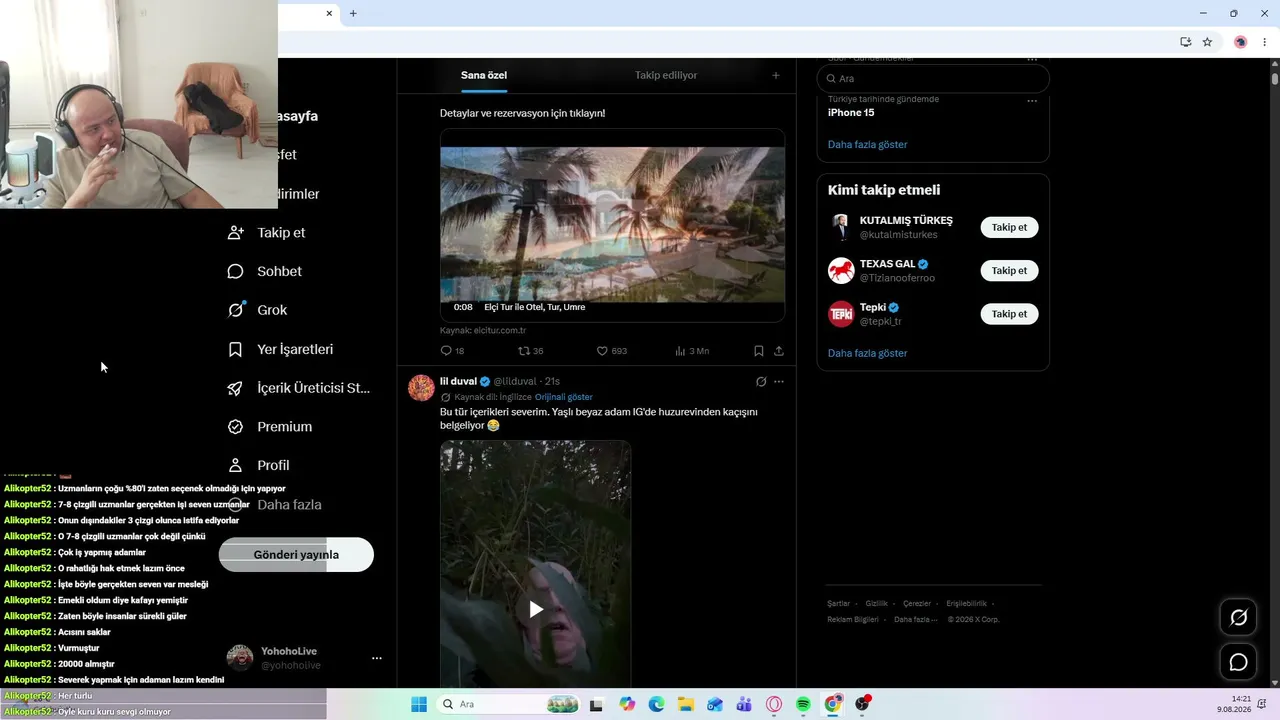Open the Chrome three-dot menu
The width and height of the screenshot is (1280, 720).
point(1265,42)
